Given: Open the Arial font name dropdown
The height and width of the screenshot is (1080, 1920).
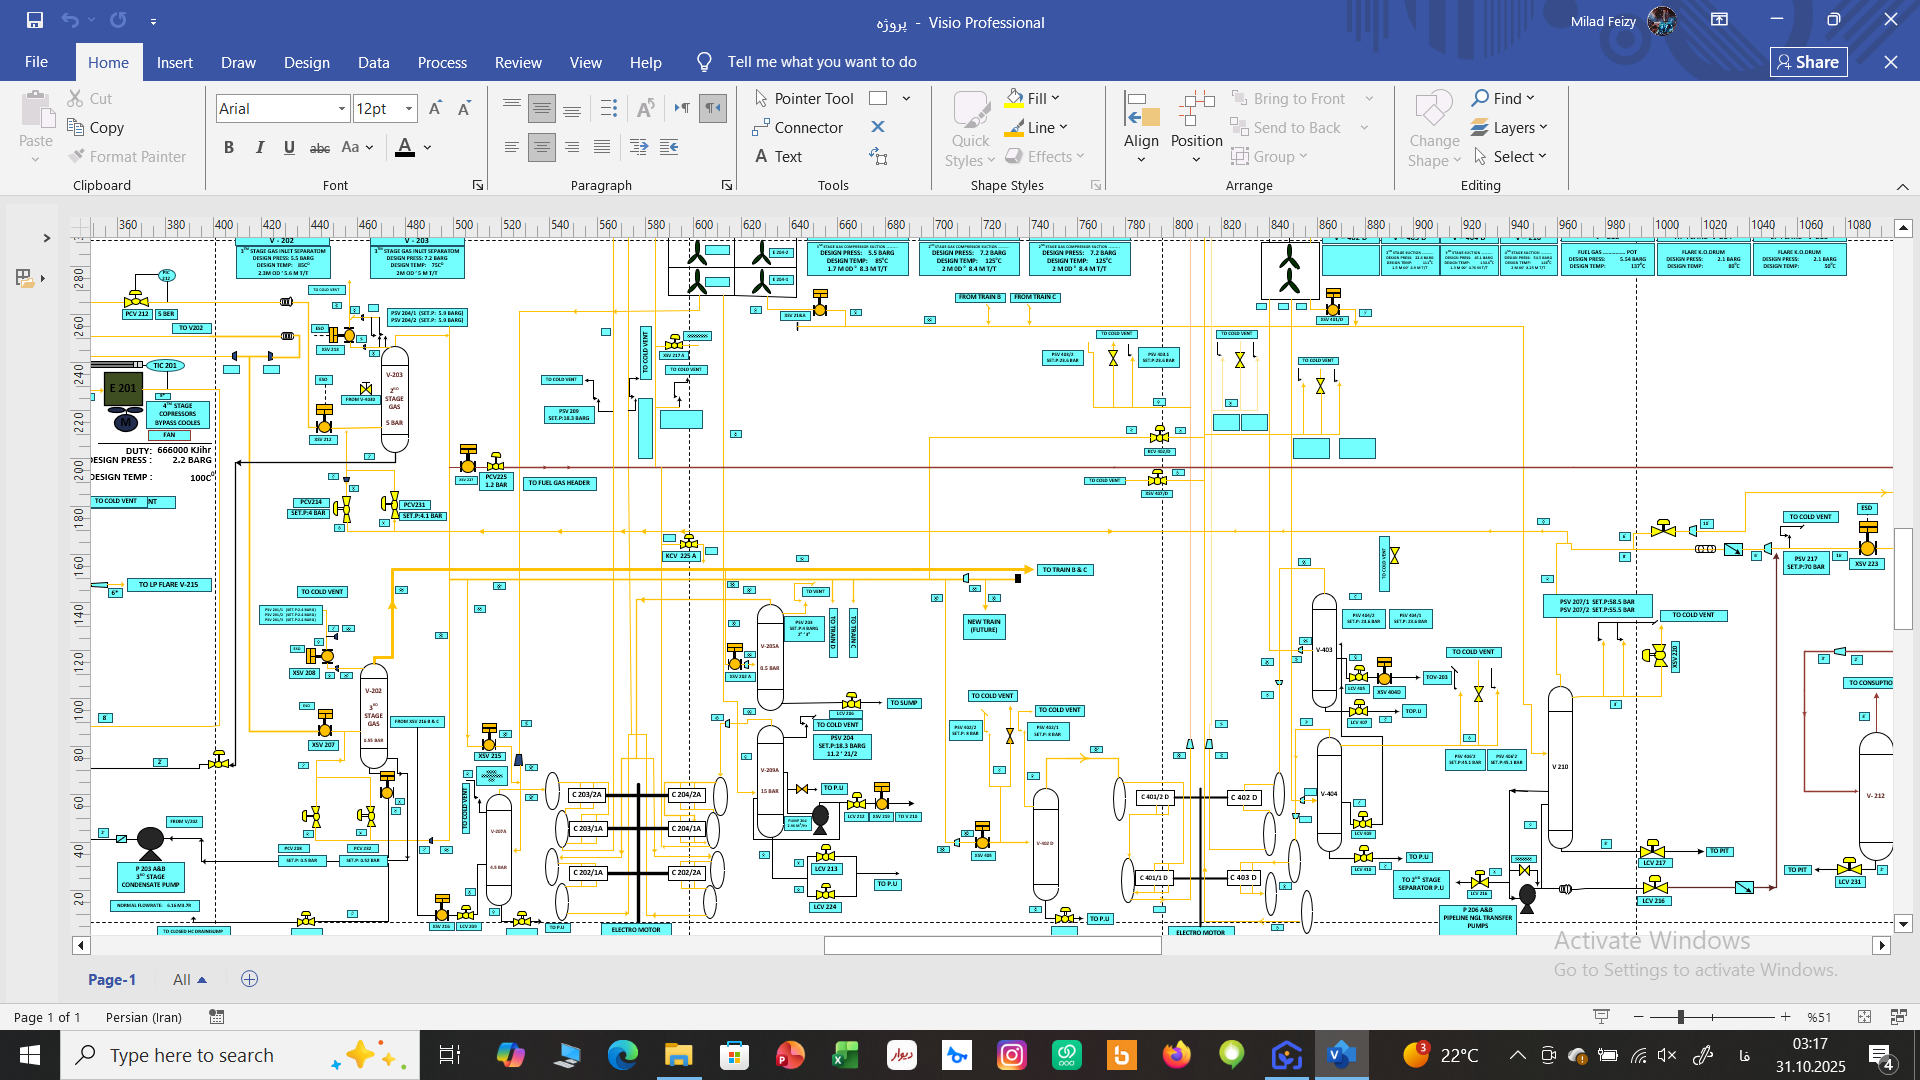Looking at the screenshot, I should (x=341, y=108).
